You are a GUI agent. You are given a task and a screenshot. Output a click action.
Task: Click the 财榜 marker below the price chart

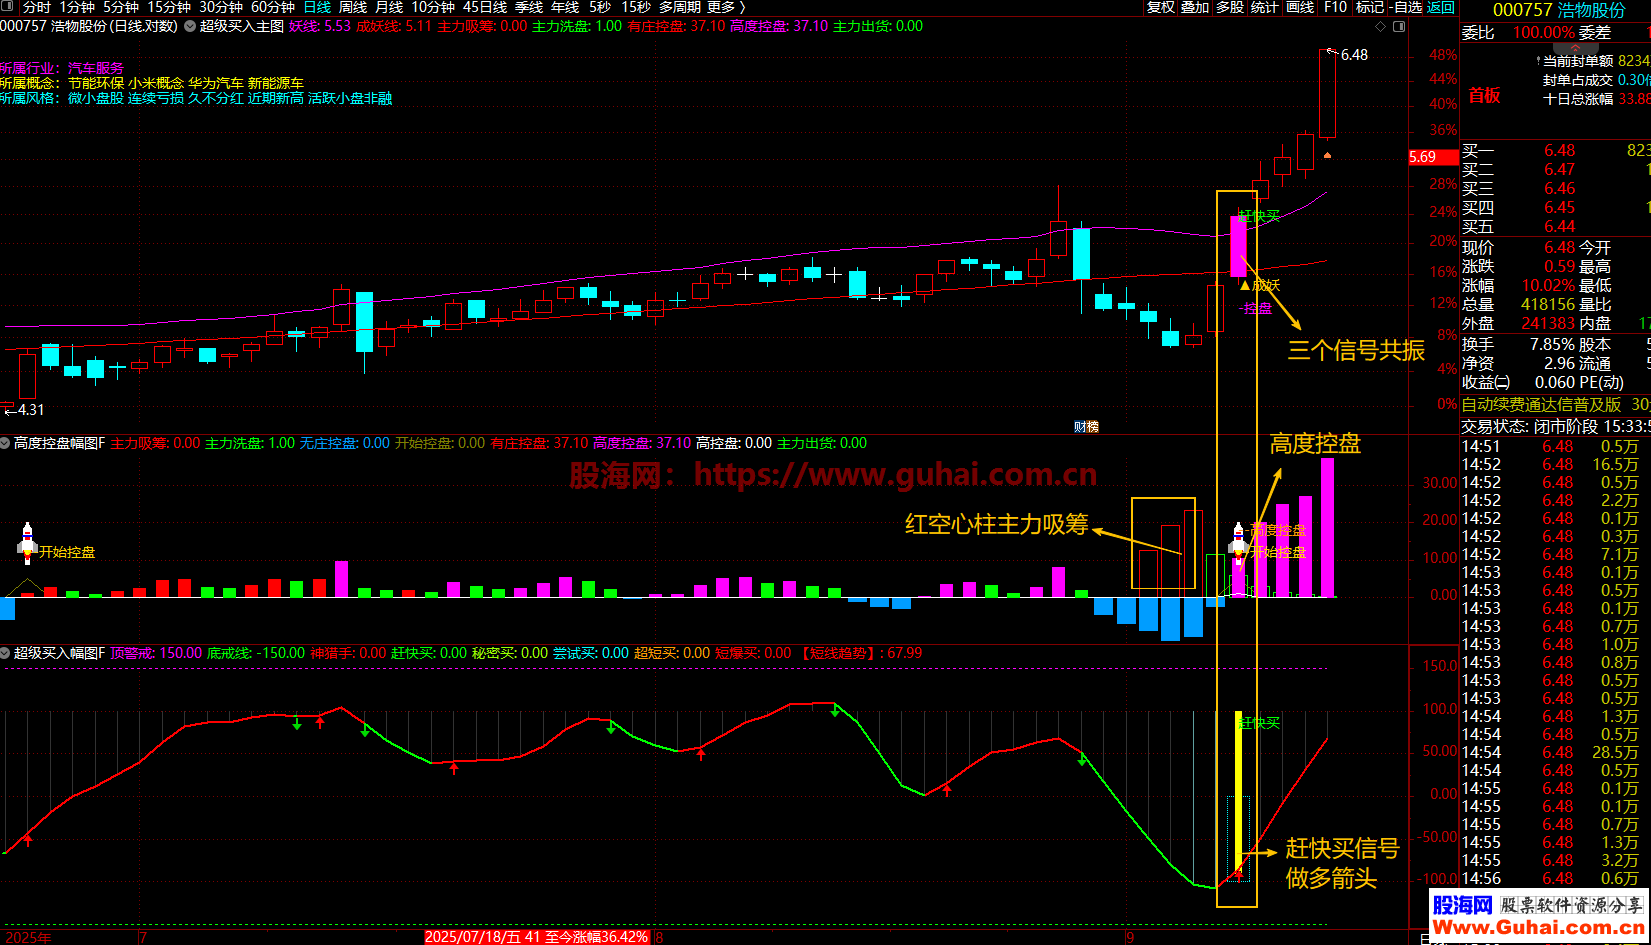[x=1086, y=426]
